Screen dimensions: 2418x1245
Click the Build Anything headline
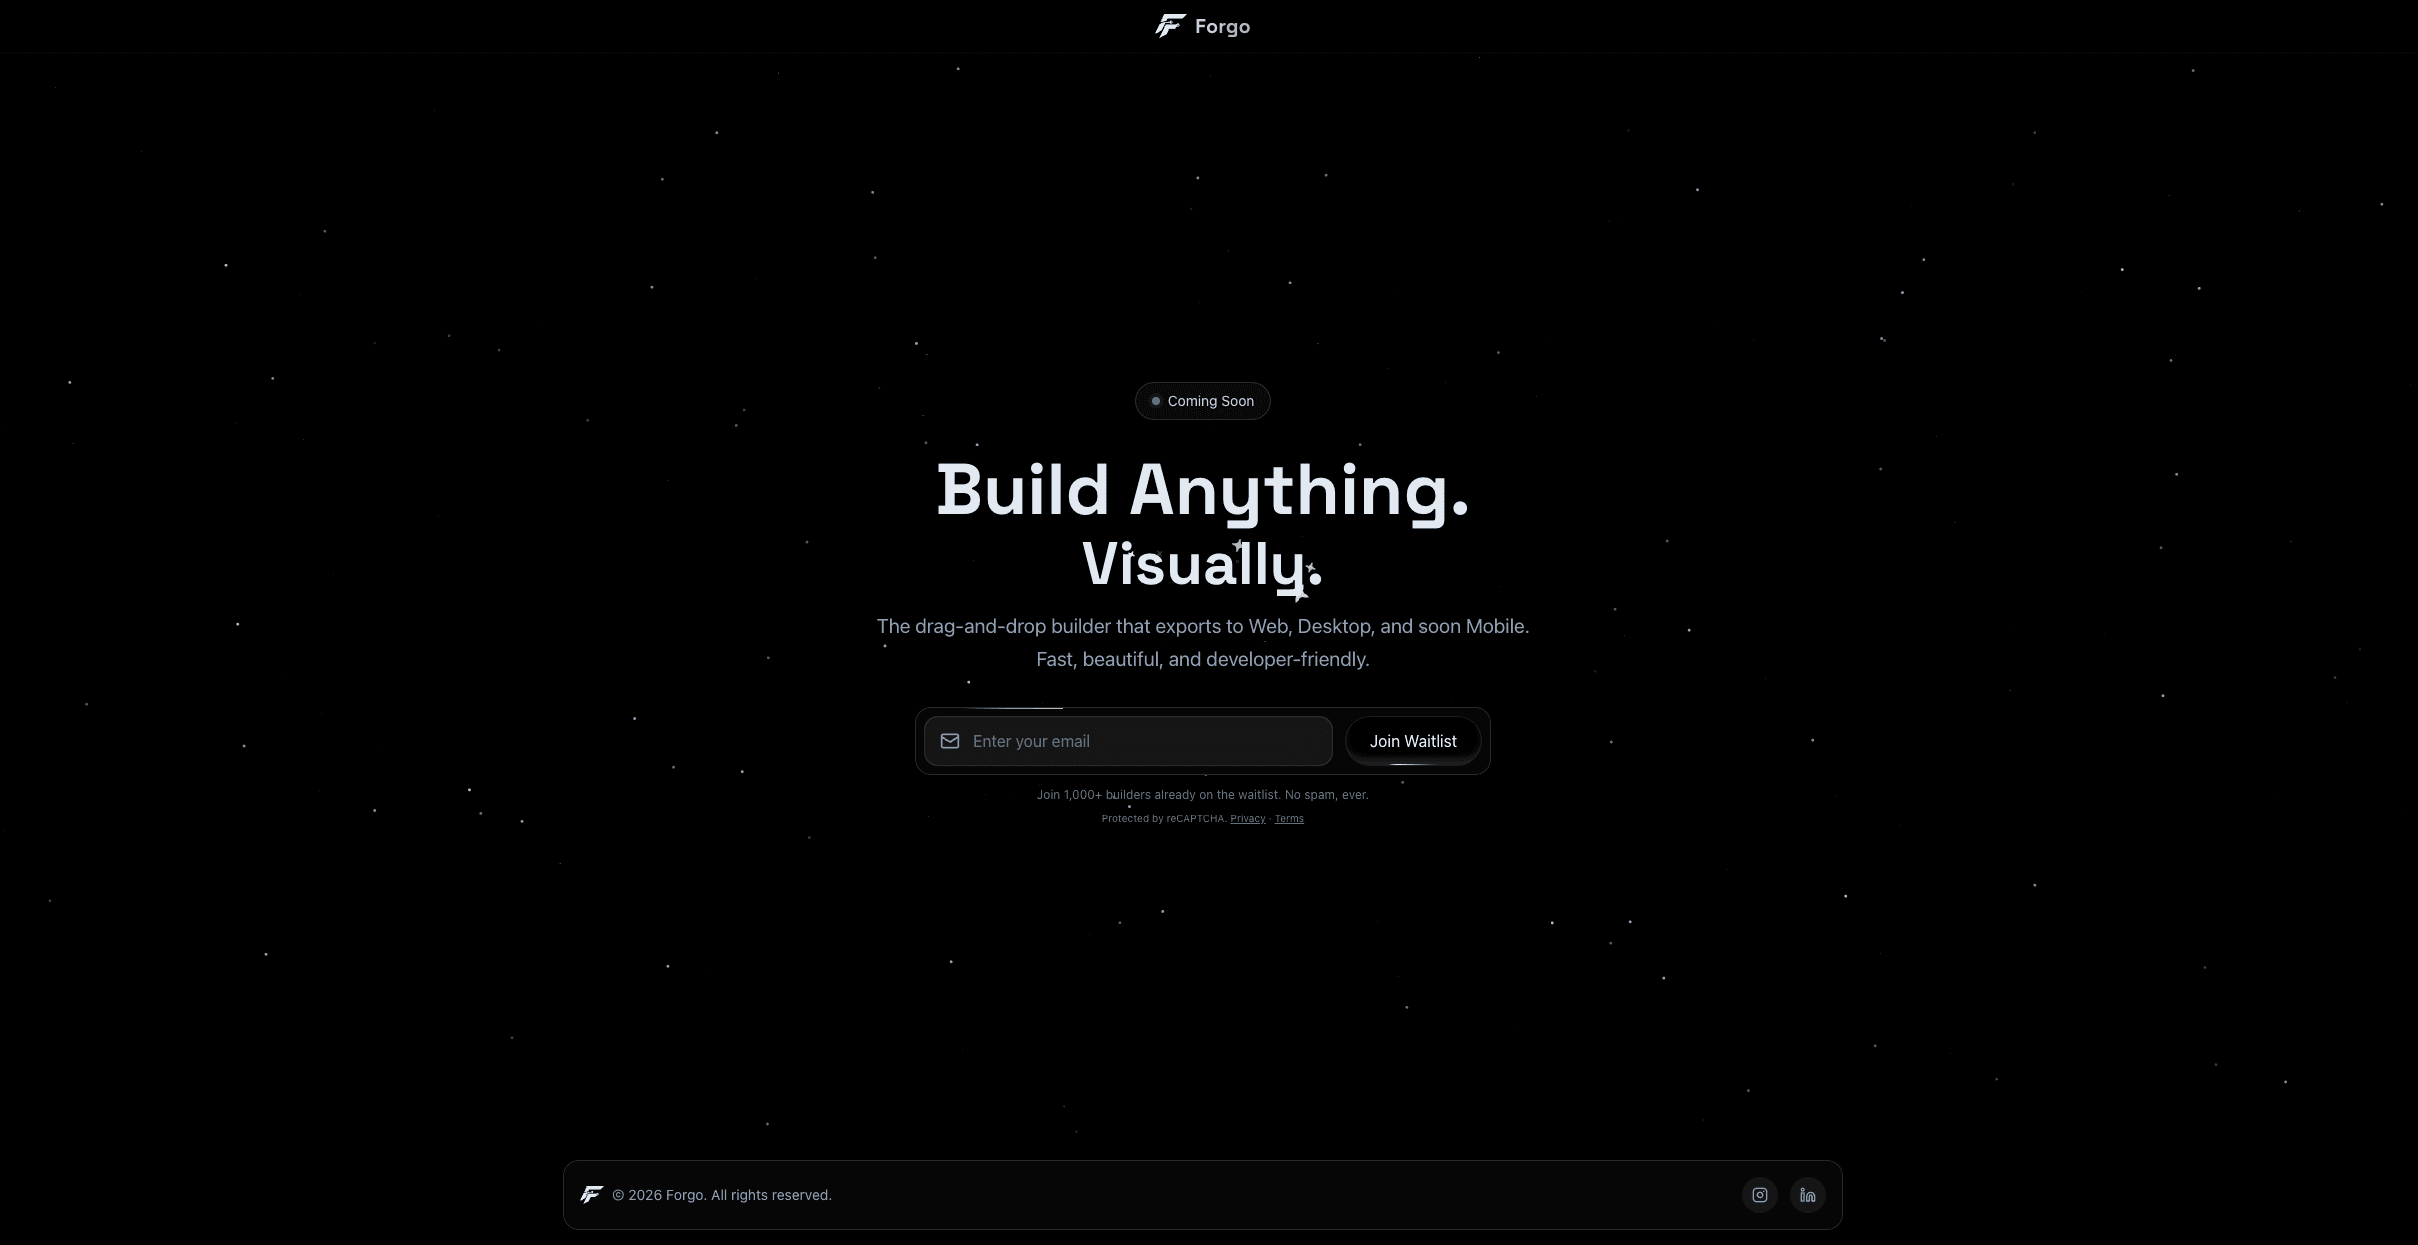tap(1202, 490)
